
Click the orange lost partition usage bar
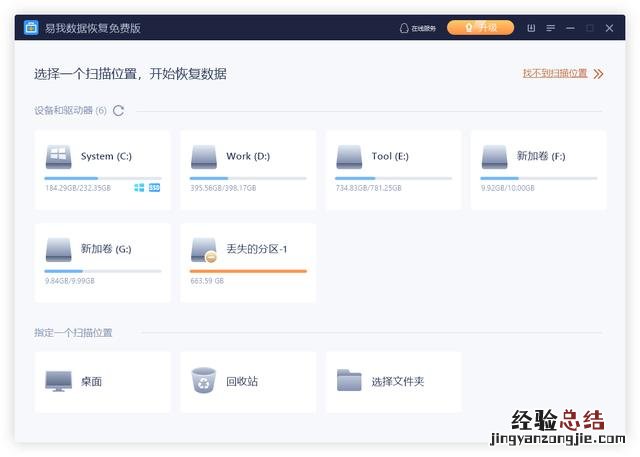[x=248, y=271]
